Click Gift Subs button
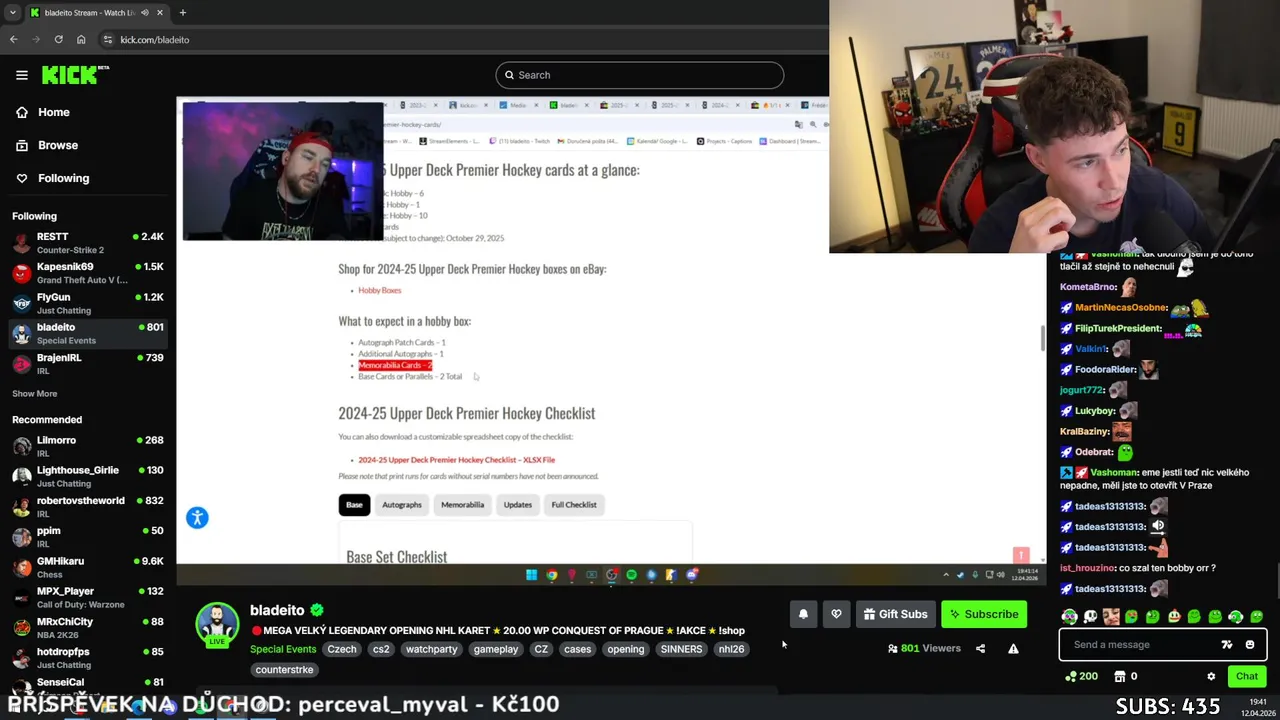The width and height of the screenshot is (1280, 720). click(895, 614)
